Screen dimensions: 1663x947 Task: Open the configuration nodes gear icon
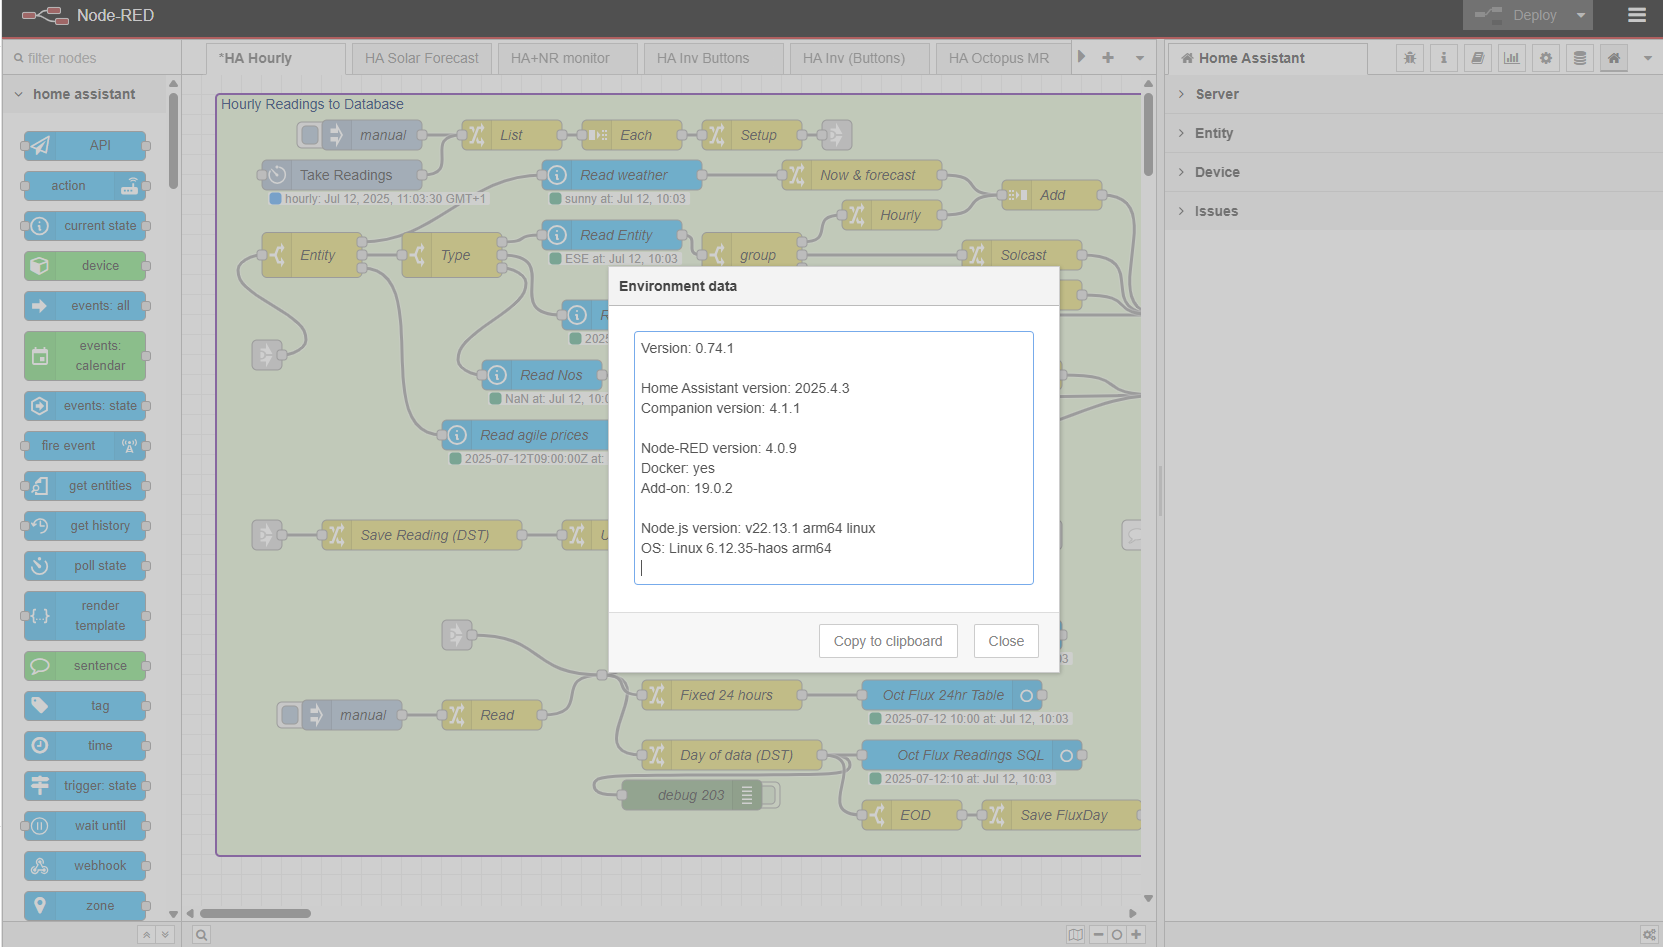point(1545,58)
